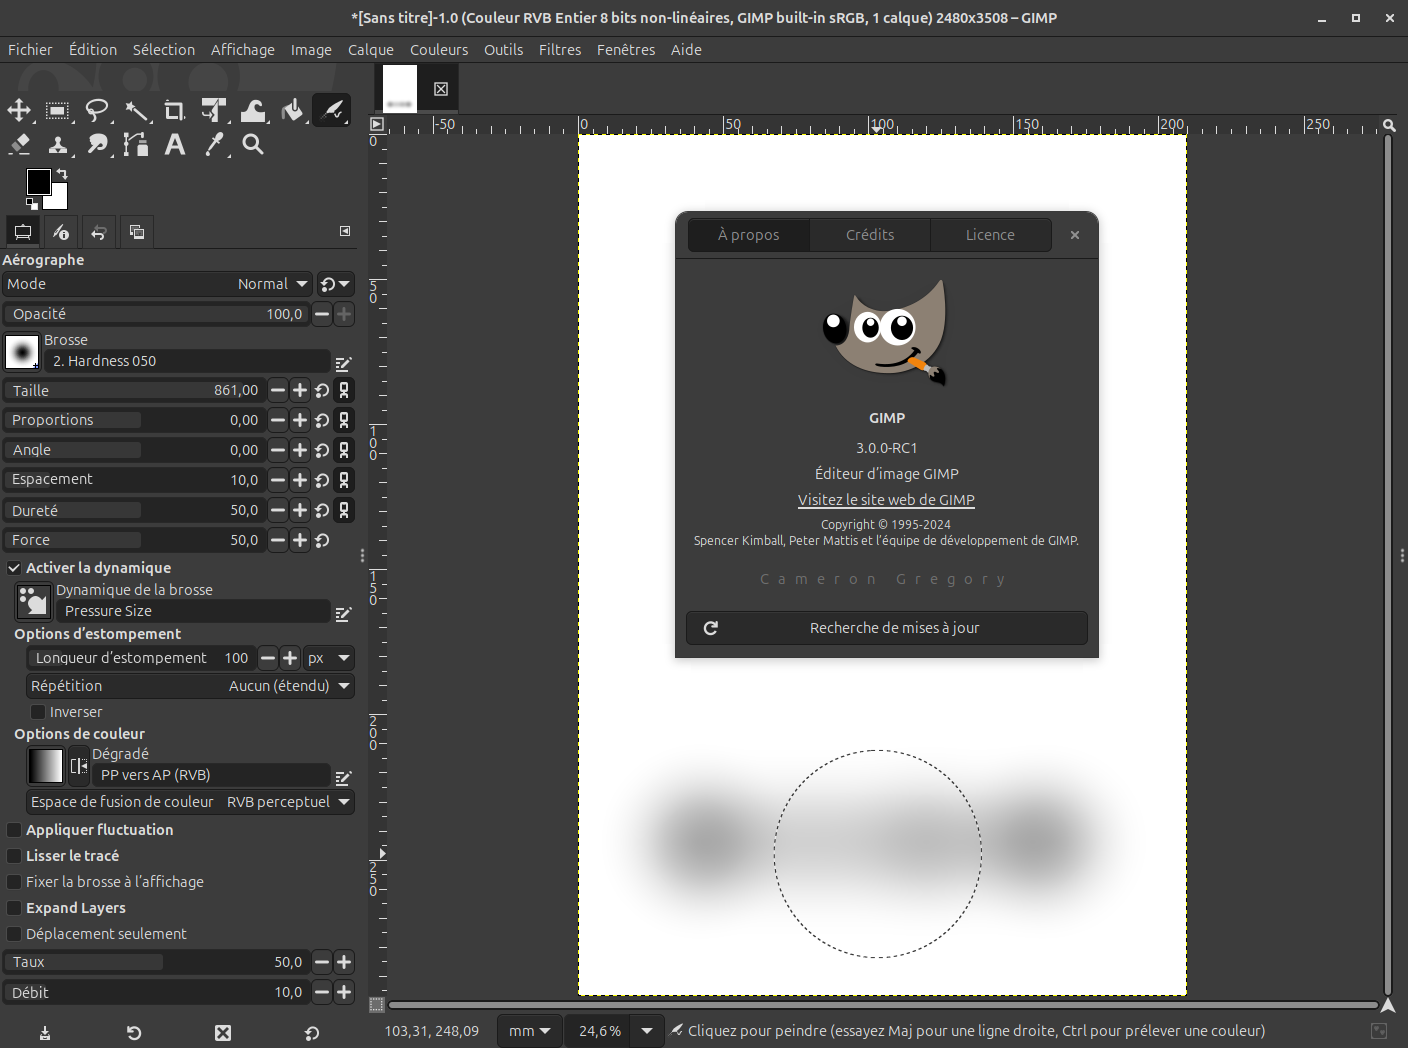The image size is (1408, 1048).
Task: Select the Bucket Fill tool
Action: click(x=293, y=110)
